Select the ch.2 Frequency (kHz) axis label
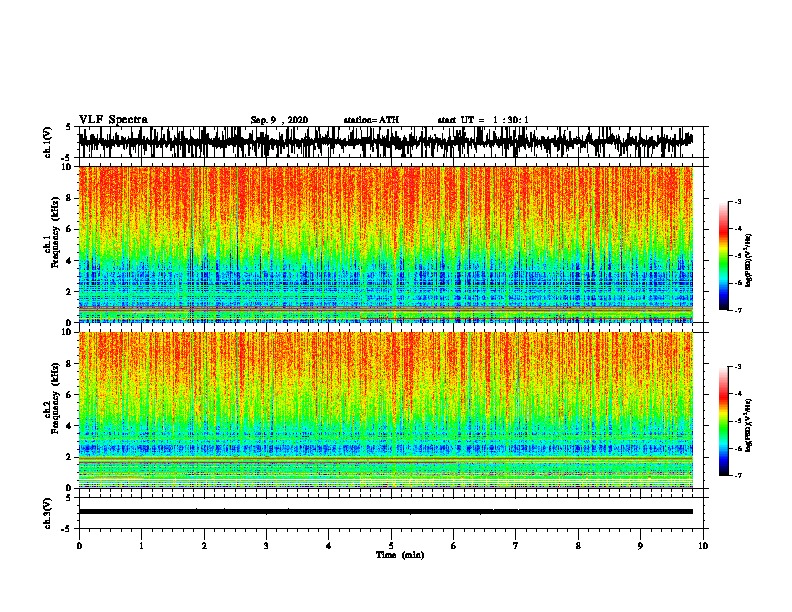Screen dimensions: 792x612 pyautogui.click(x=52, y=398)
